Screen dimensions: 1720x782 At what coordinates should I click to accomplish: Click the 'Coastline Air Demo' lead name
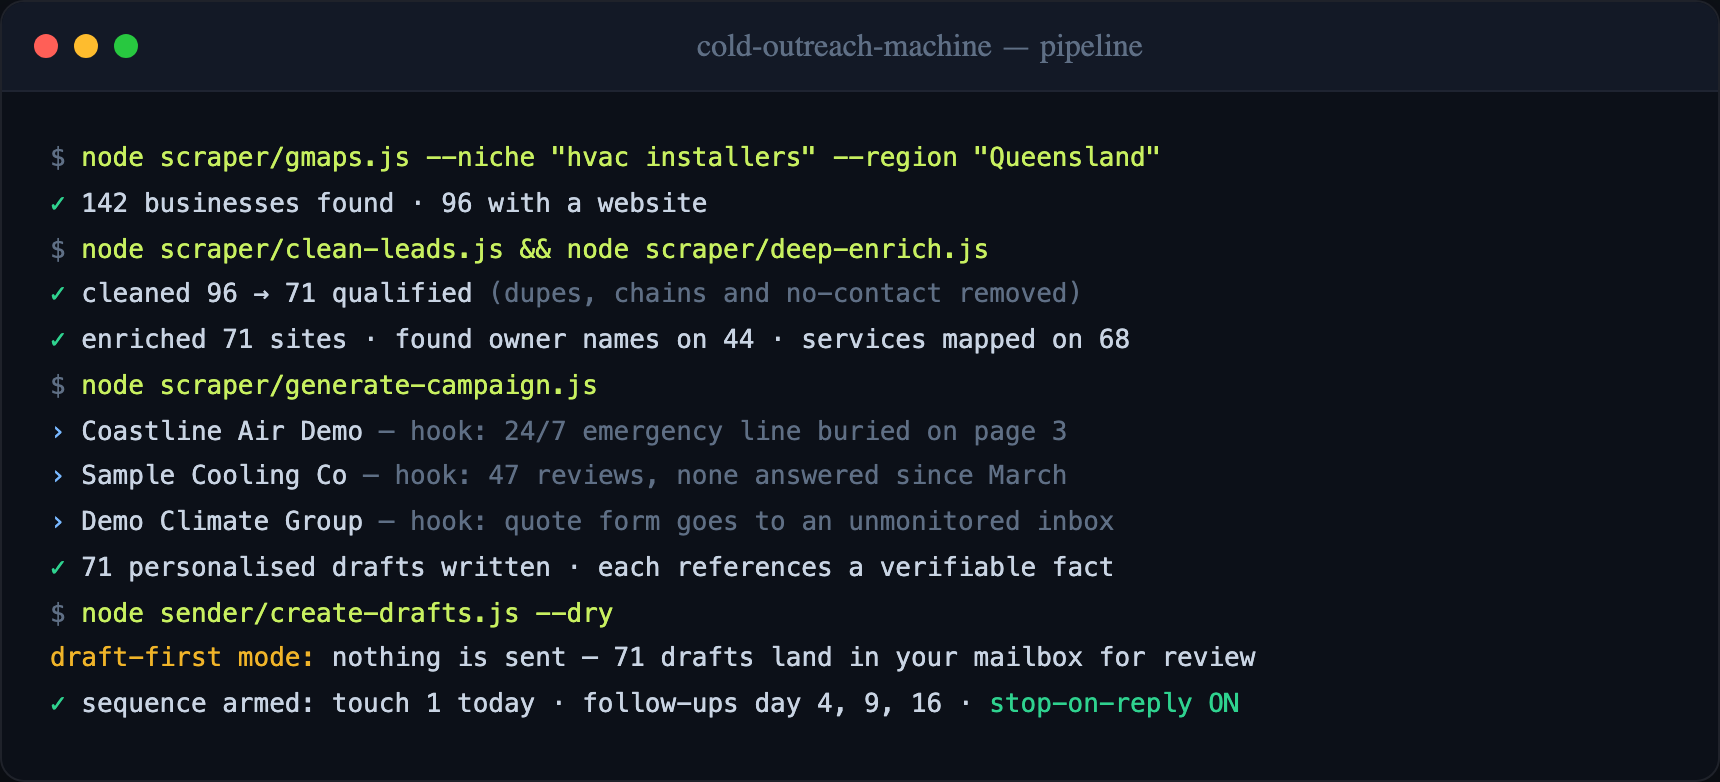tap(222, 431)
